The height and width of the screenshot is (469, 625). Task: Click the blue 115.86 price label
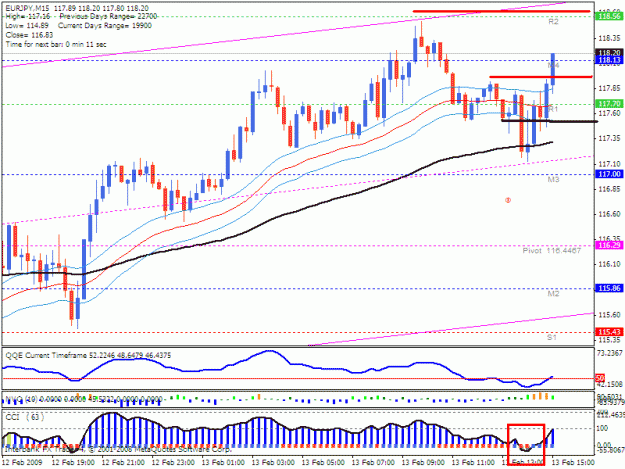pyautogui.click(x=609, y=288)
